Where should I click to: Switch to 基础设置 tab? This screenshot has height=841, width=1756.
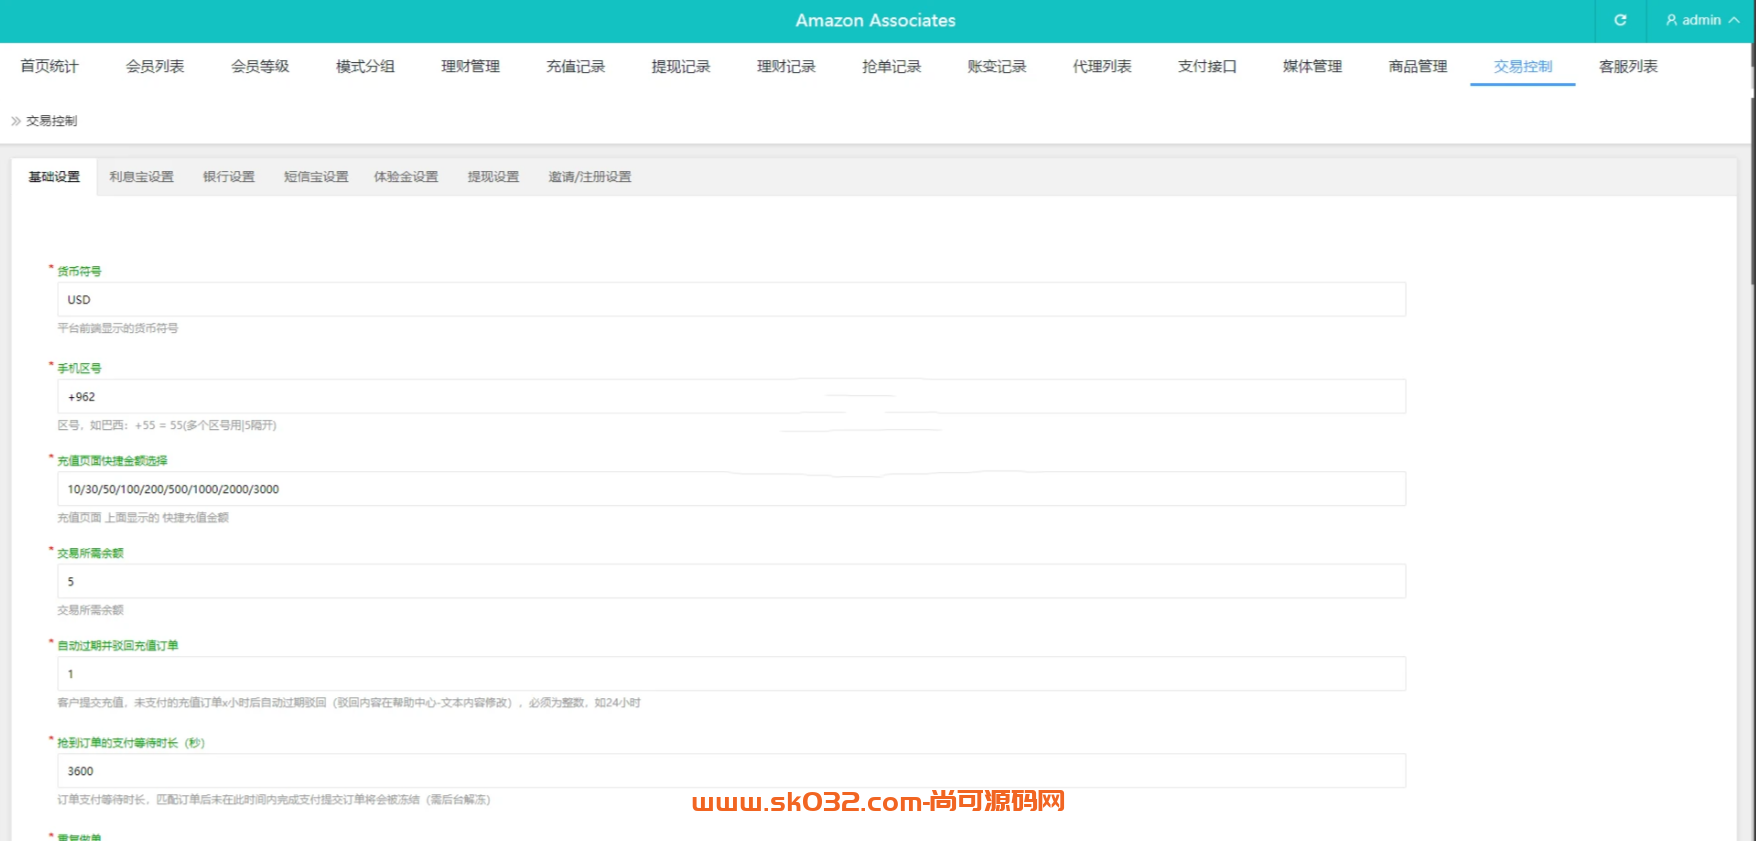click(54, 177)
